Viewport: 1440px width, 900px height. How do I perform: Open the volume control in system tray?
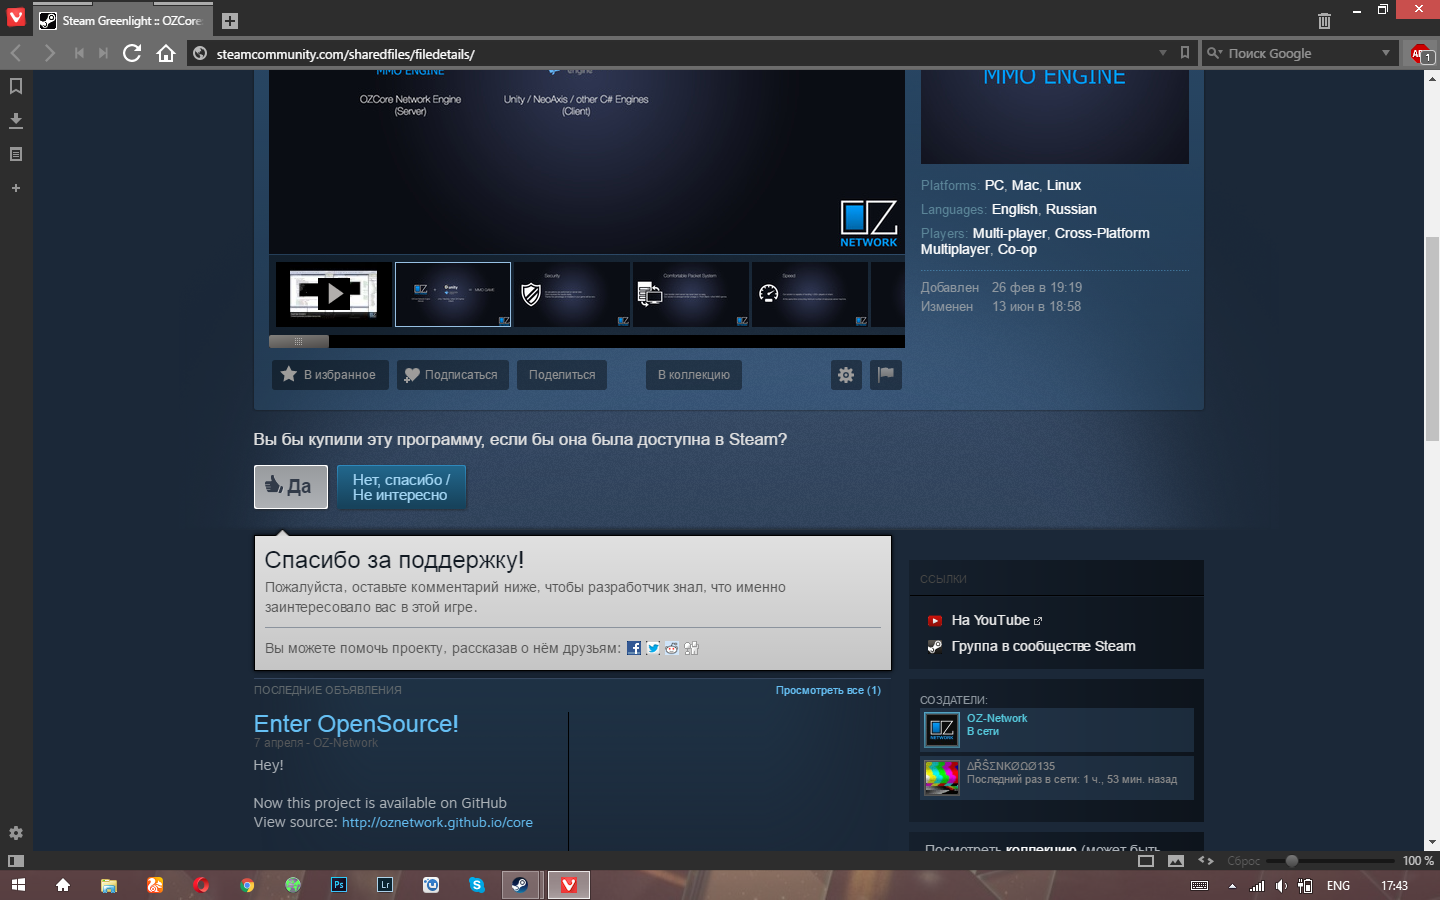coord(1281,886)
